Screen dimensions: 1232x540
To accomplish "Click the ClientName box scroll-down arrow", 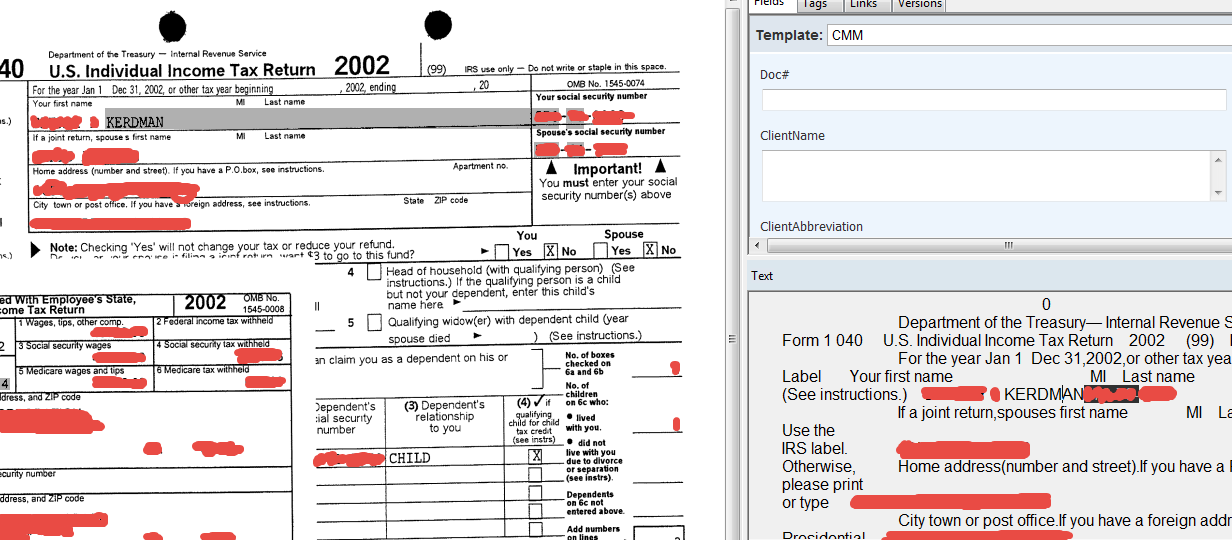I will pyautogui.click(x=1218, y=193).
